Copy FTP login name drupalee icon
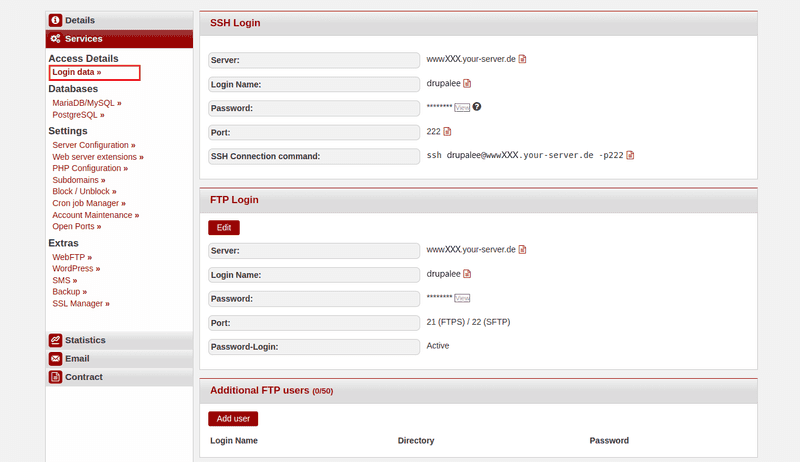Screen dimensions: 800x462 [467, 274]
